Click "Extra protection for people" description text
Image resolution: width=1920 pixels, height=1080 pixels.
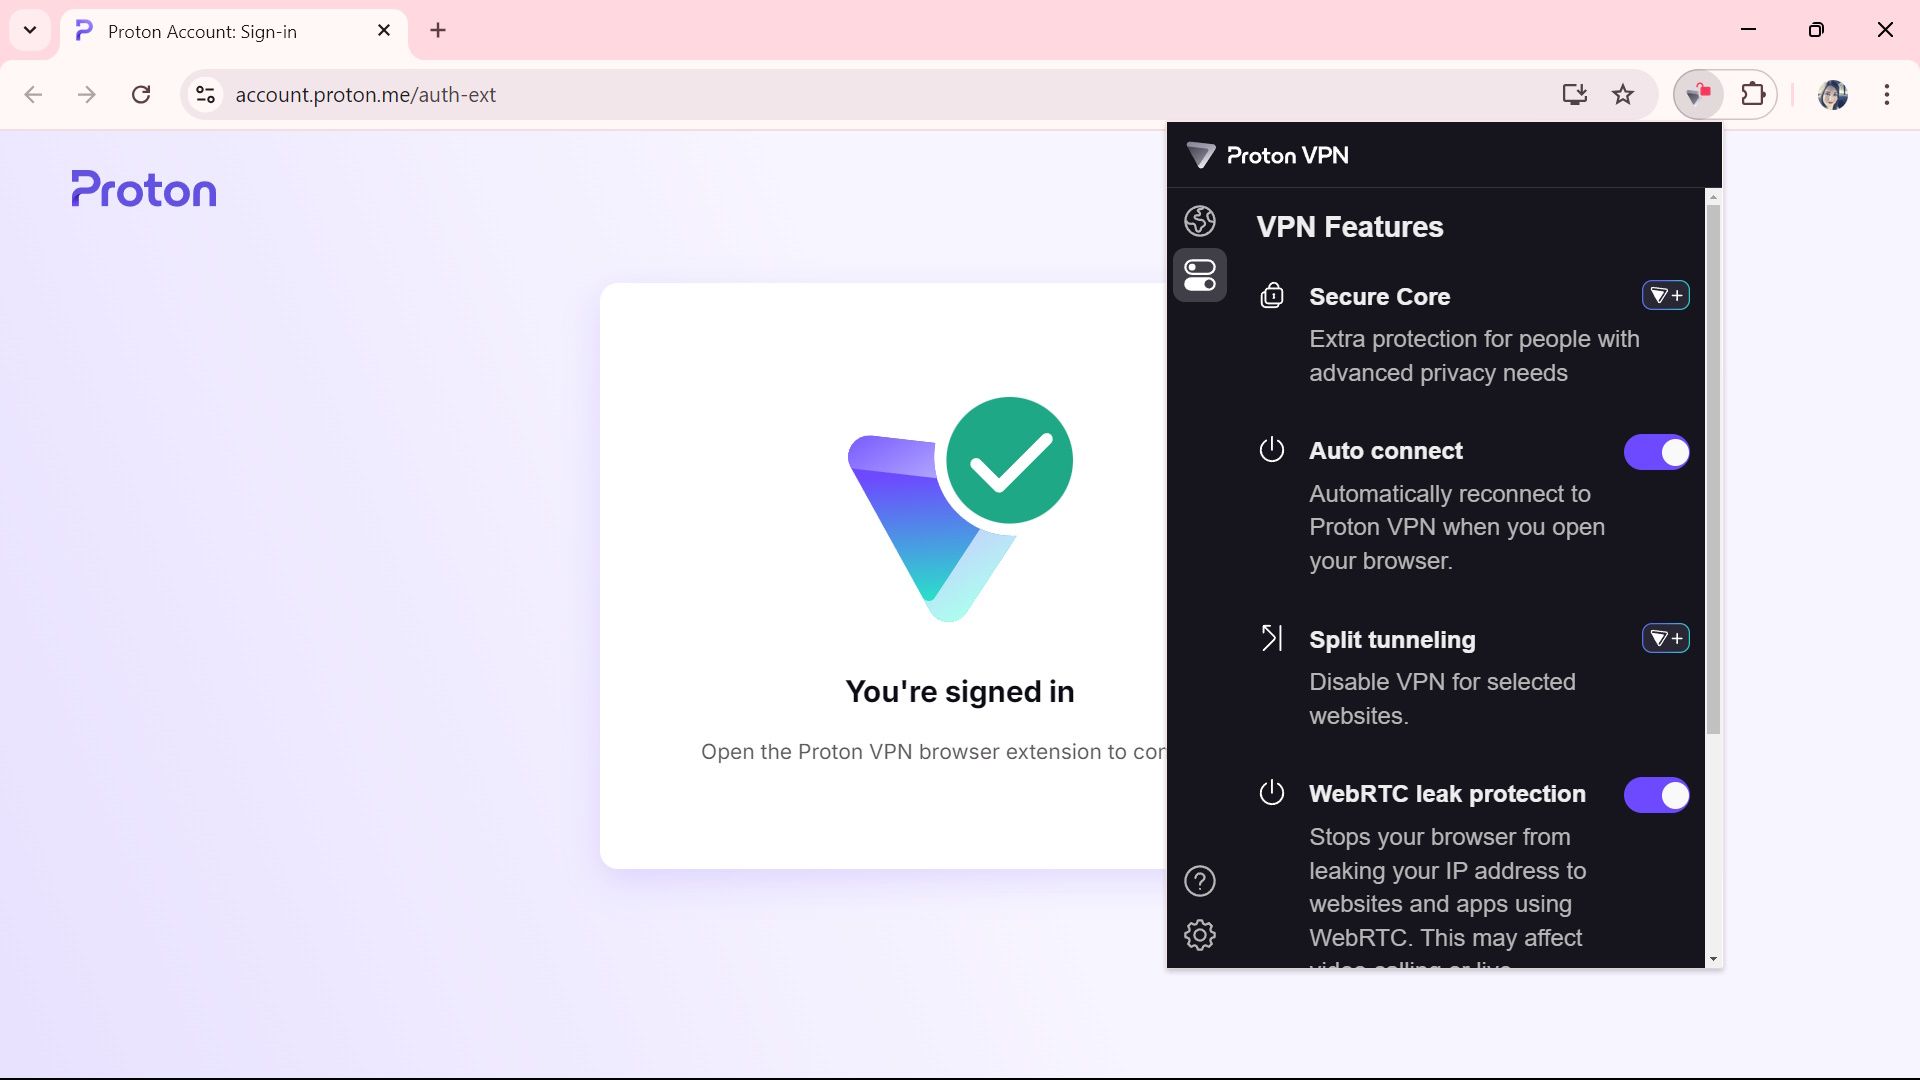[x=1474, y=356]
